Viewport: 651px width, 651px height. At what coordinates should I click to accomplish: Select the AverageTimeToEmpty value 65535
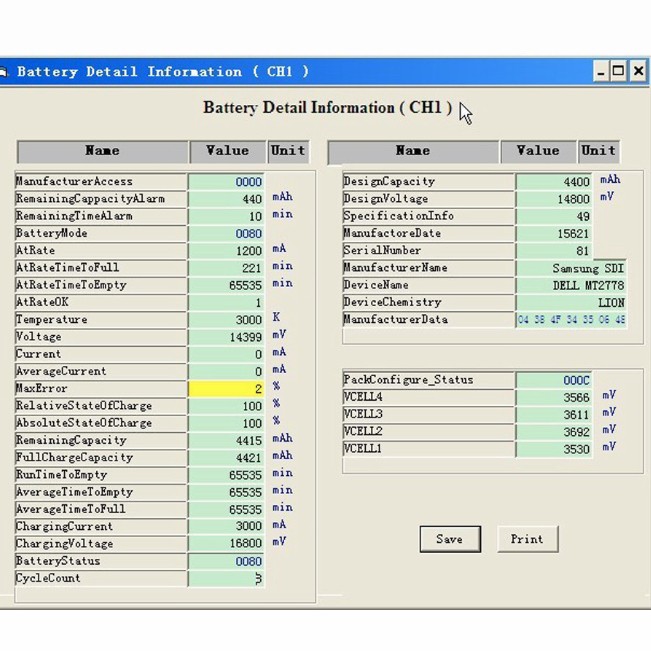(226, 492)
